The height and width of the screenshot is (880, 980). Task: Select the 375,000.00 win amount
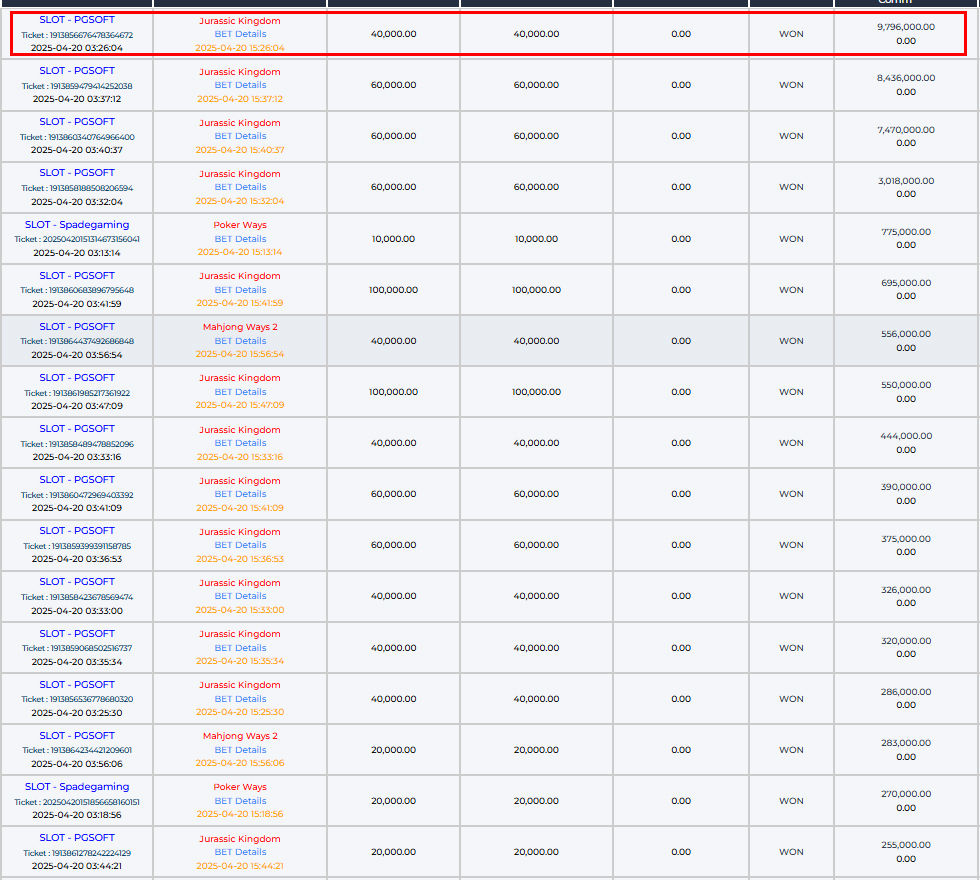[x=906, y=539]
